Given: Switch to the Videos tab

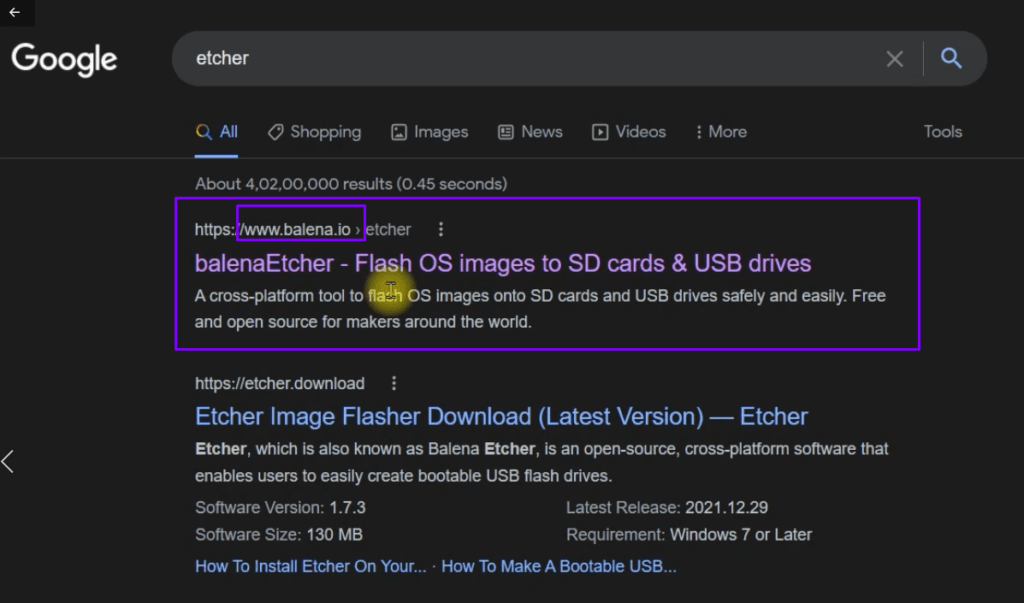Looking at the screenshot, I should tap(629, 132).
